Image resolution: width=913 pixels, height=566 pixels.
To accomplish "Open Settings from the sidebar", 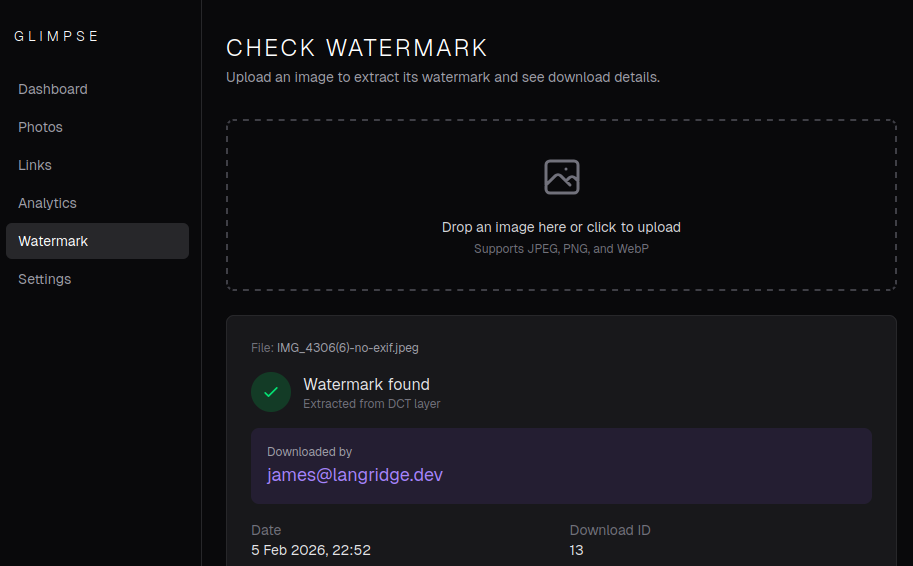I will pos(45,279).
